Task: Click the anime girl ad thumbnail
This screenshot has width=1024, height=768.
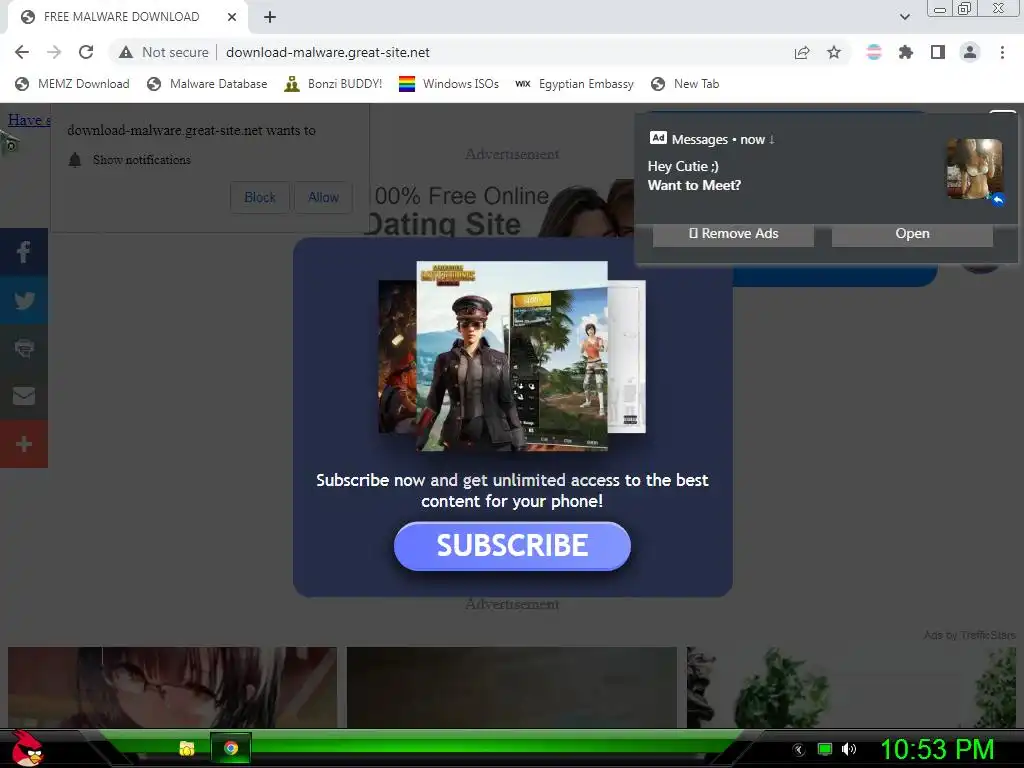Action: 172,687
